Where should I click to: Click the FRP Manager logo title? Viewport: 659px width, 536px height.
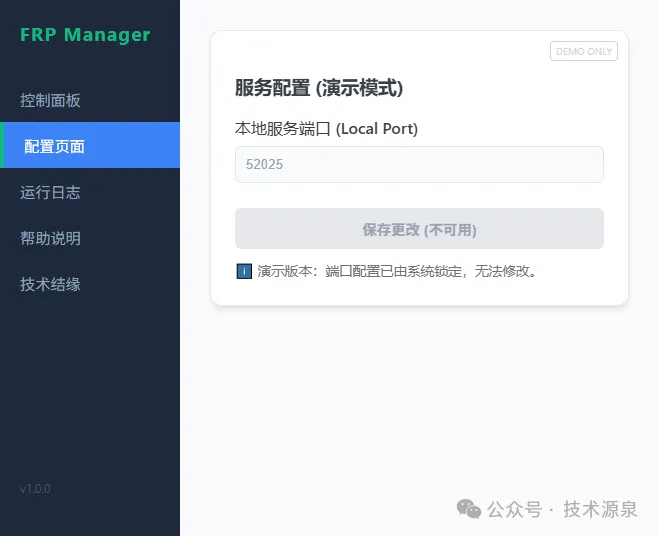click(x=85, y=35)
